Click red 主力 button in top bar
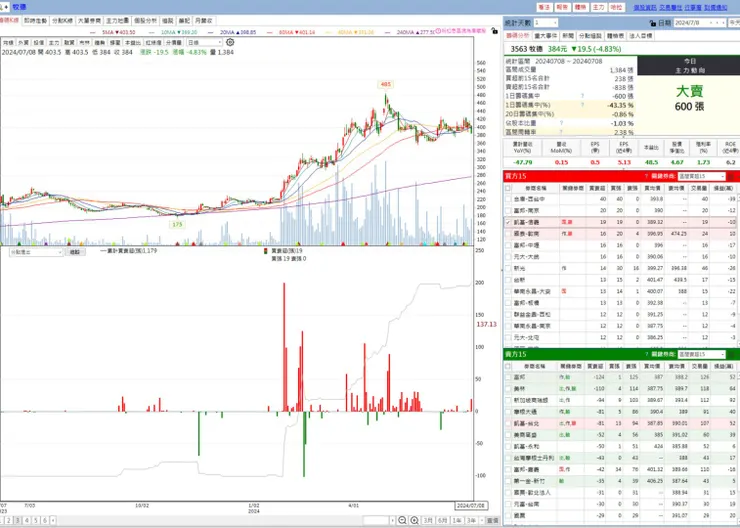Image resolution: width=740 pixels, height=528 pixels. [x=598, y=8]
